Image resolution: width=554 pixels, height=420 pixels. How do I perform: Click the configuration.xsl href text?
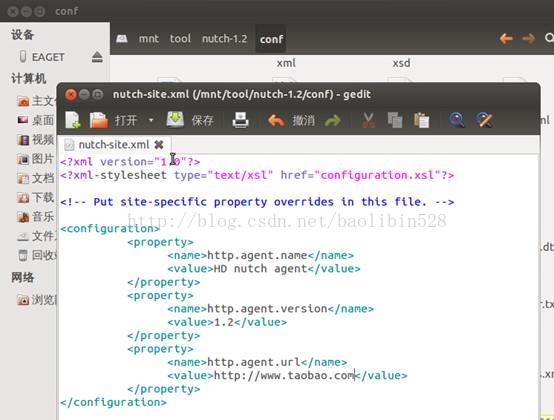377,175
